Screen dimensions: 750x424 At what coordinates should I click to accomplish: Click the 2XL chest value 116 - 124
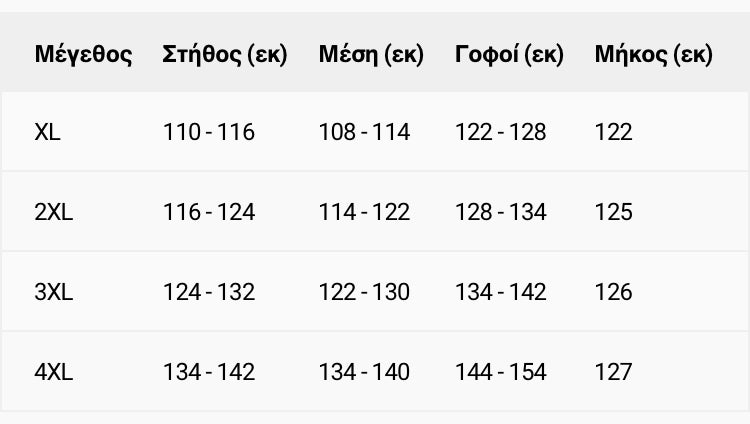(208, 212)
